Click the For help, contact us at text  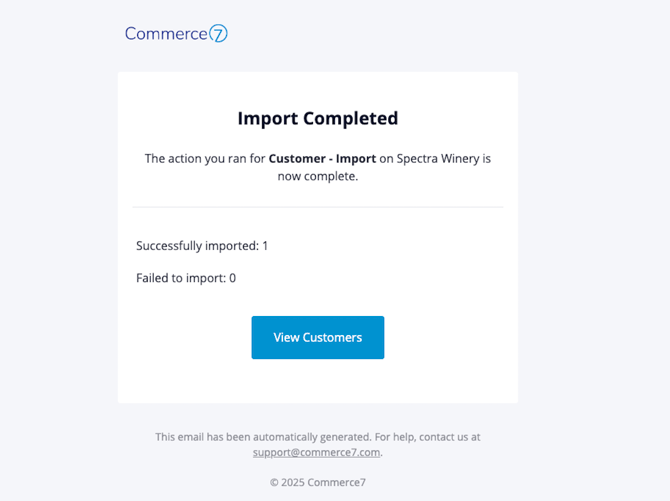427,437
